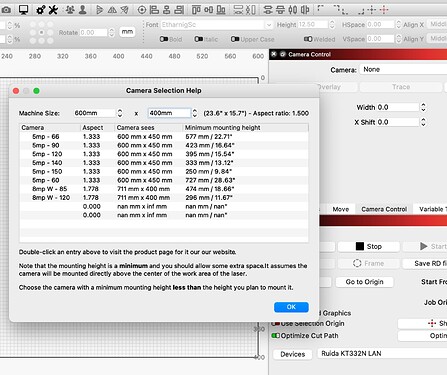Switch to the Move tab
Image resolution: width=447 pixels, height=375 pixels.
[x=341, y=209]
